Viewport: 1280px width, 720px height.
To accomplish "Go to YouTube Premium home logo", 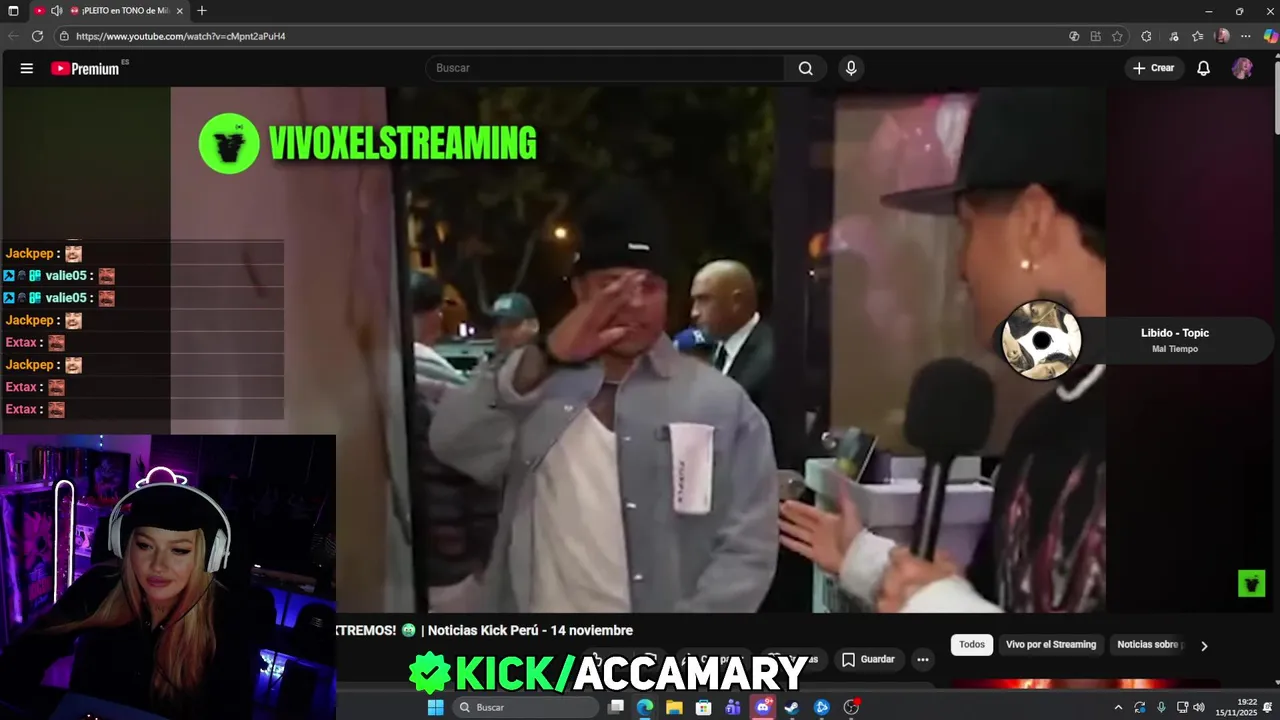I will point(86,68).
